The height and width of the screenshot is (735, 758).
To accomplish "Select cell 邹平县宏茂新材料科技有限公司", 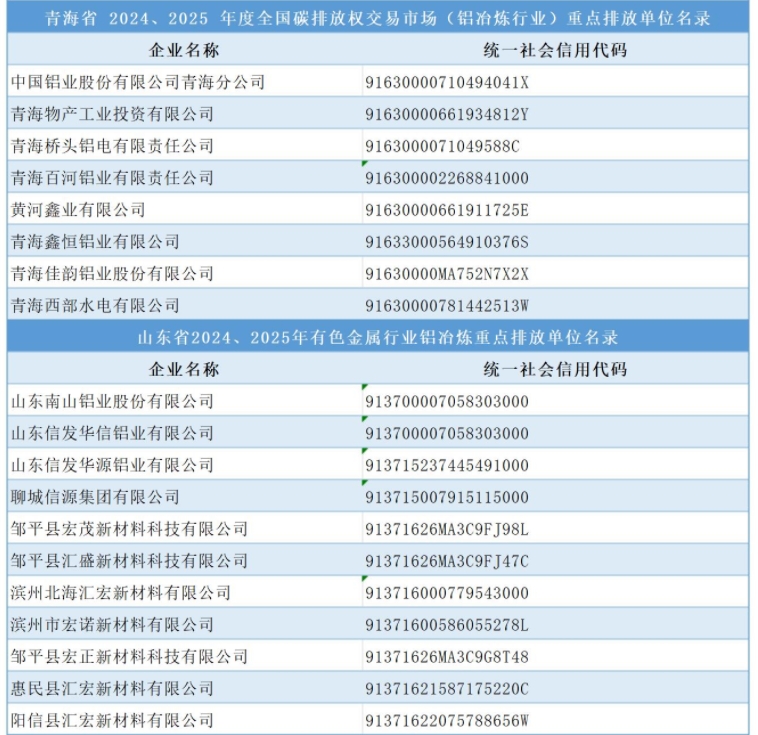I will pos(185,529).
